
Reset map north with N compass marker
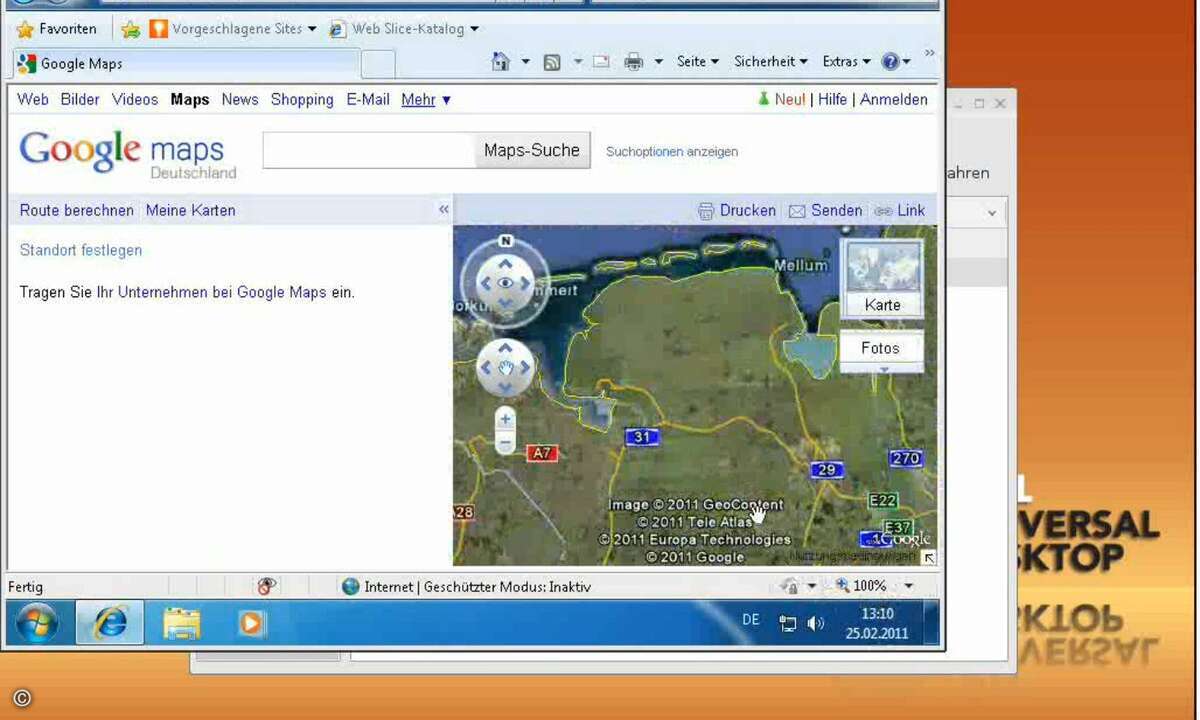click(x=506, y=241)
